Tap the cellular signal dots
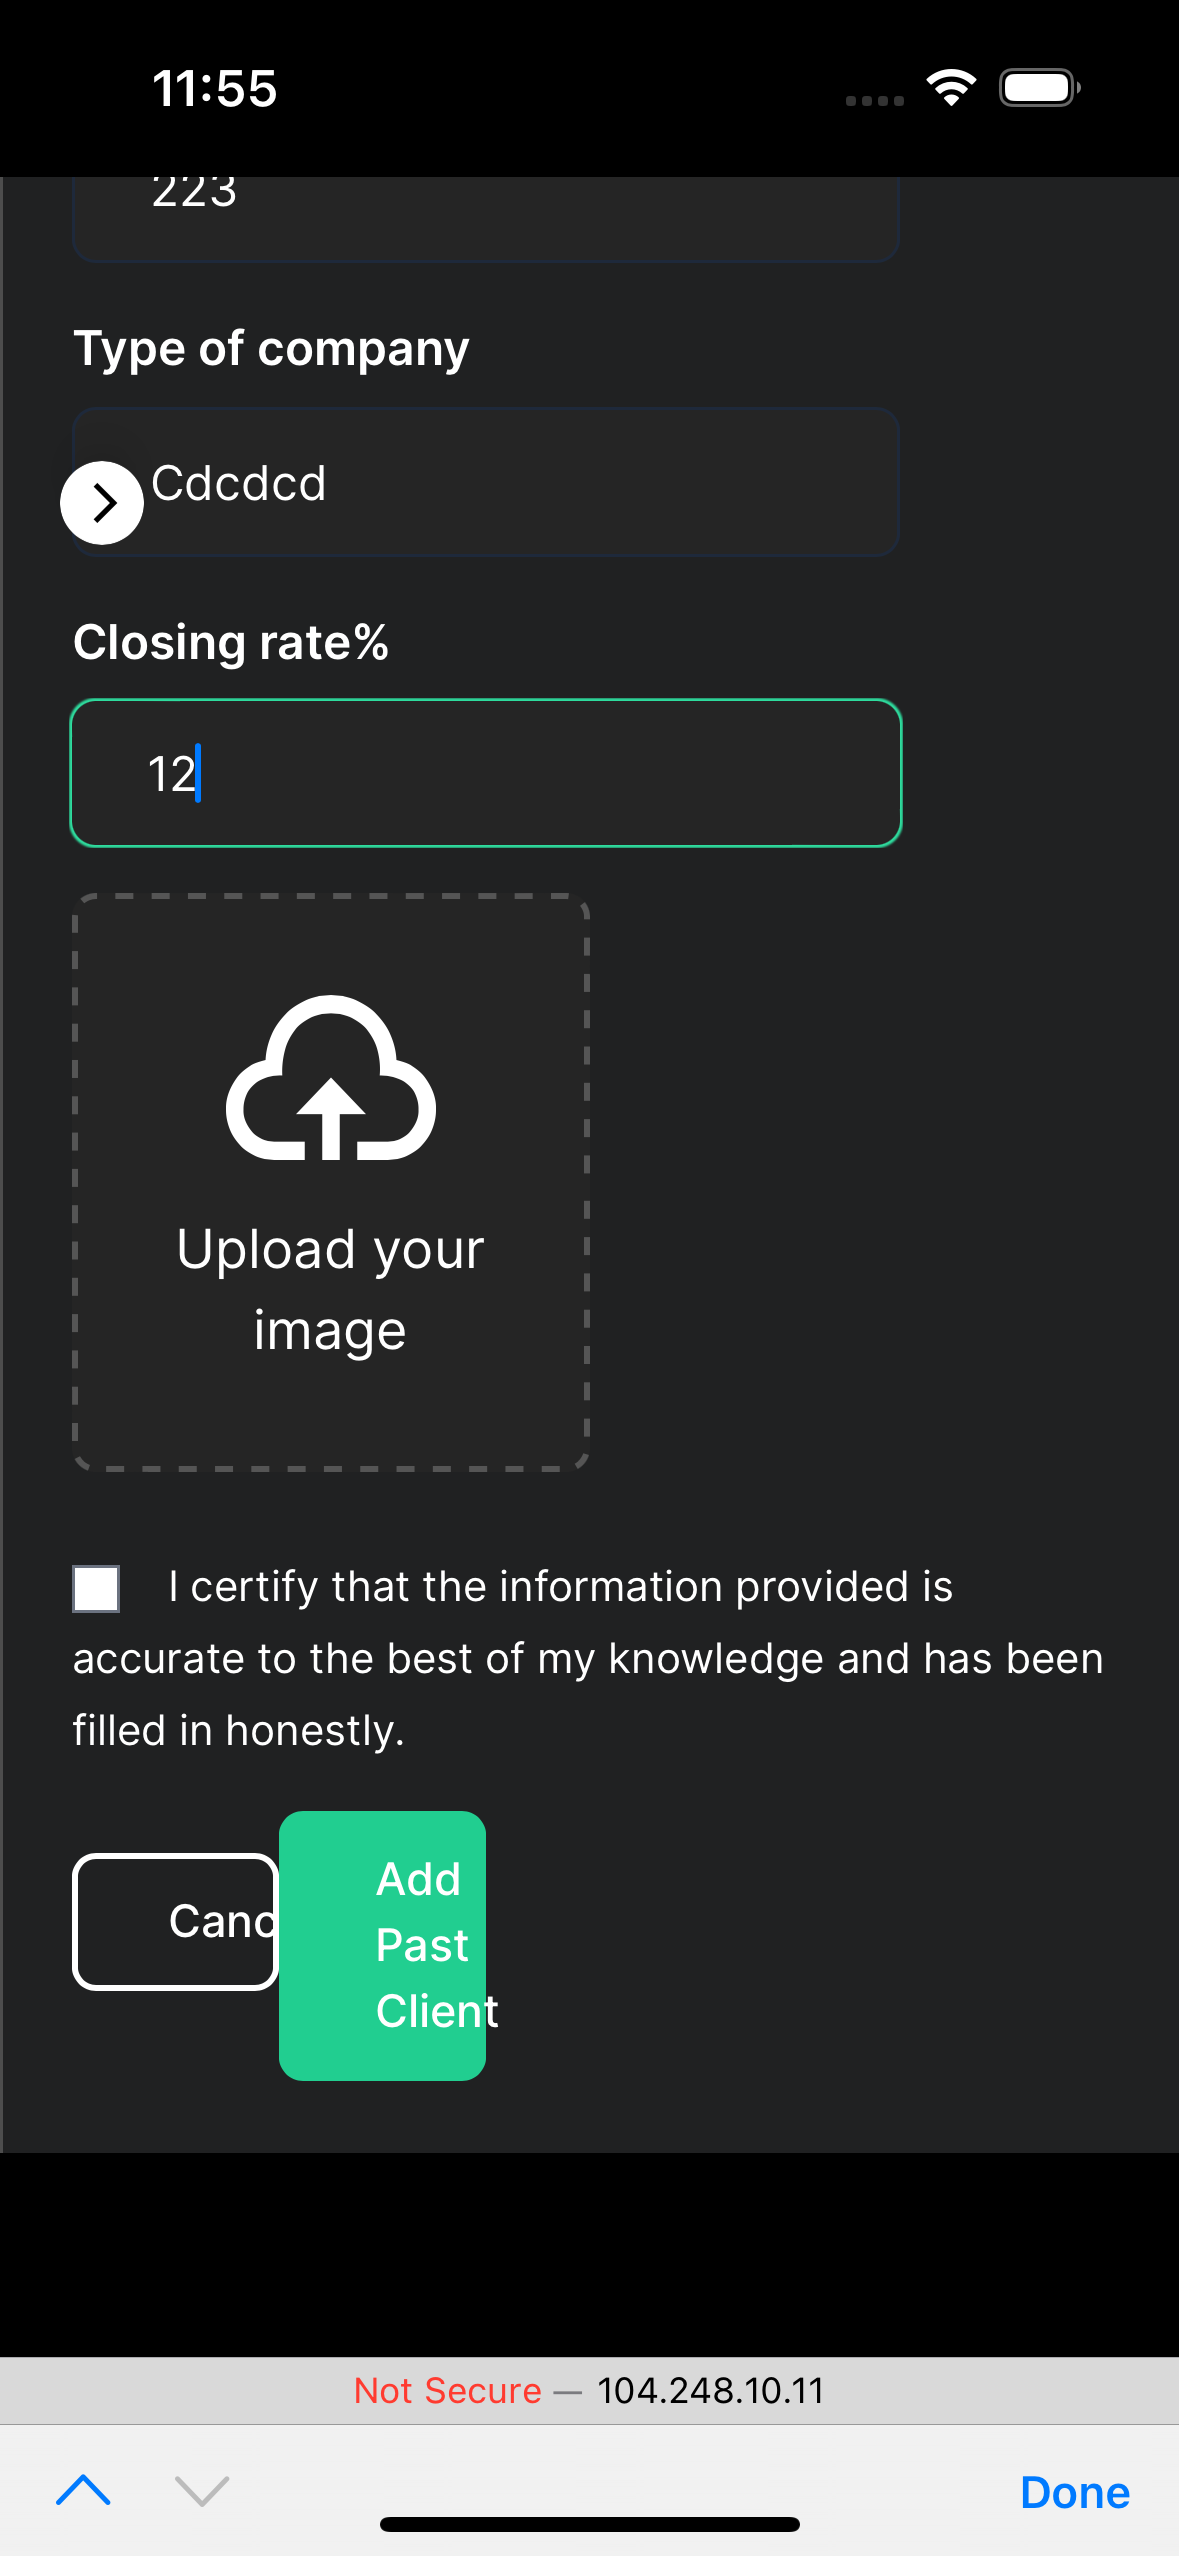The width and height of the screenshot is (1179, 2556). 874,100
